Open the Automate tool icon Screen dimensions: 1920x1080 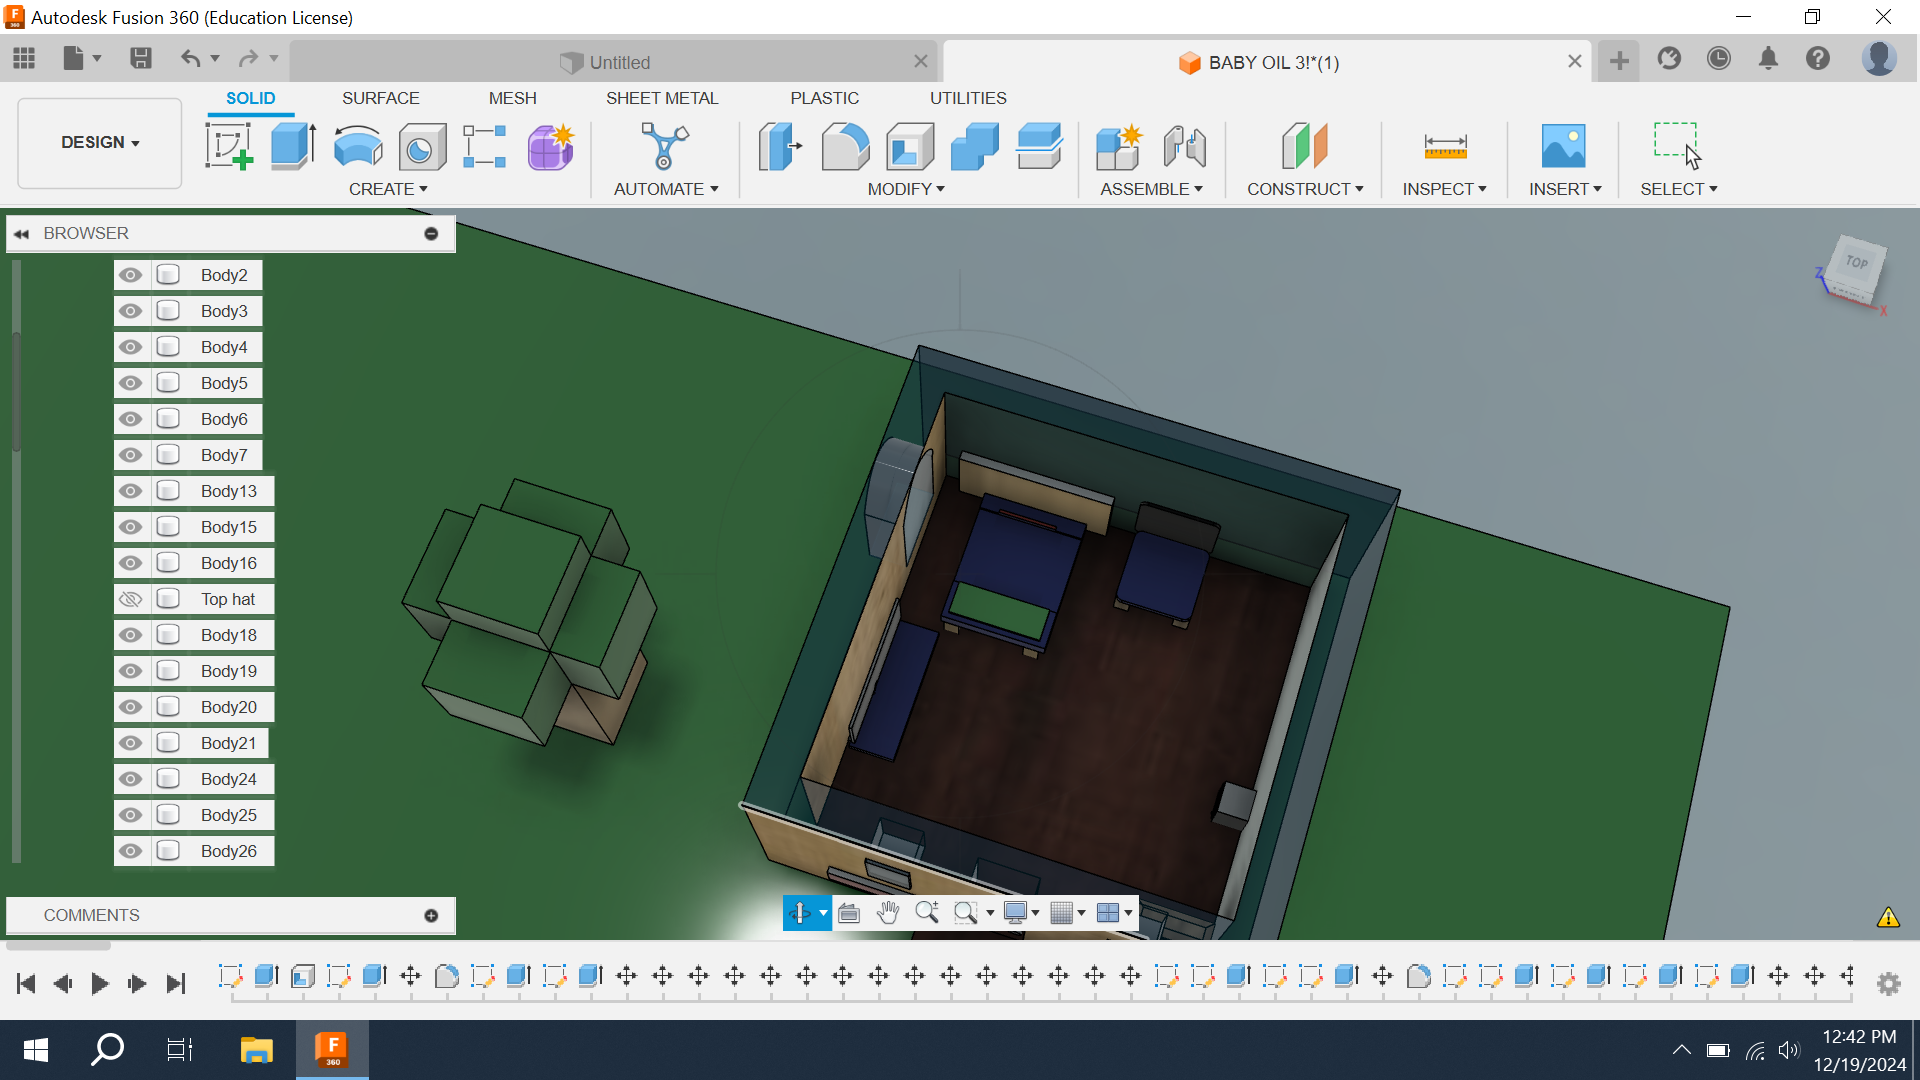click(x=665, y=146)
